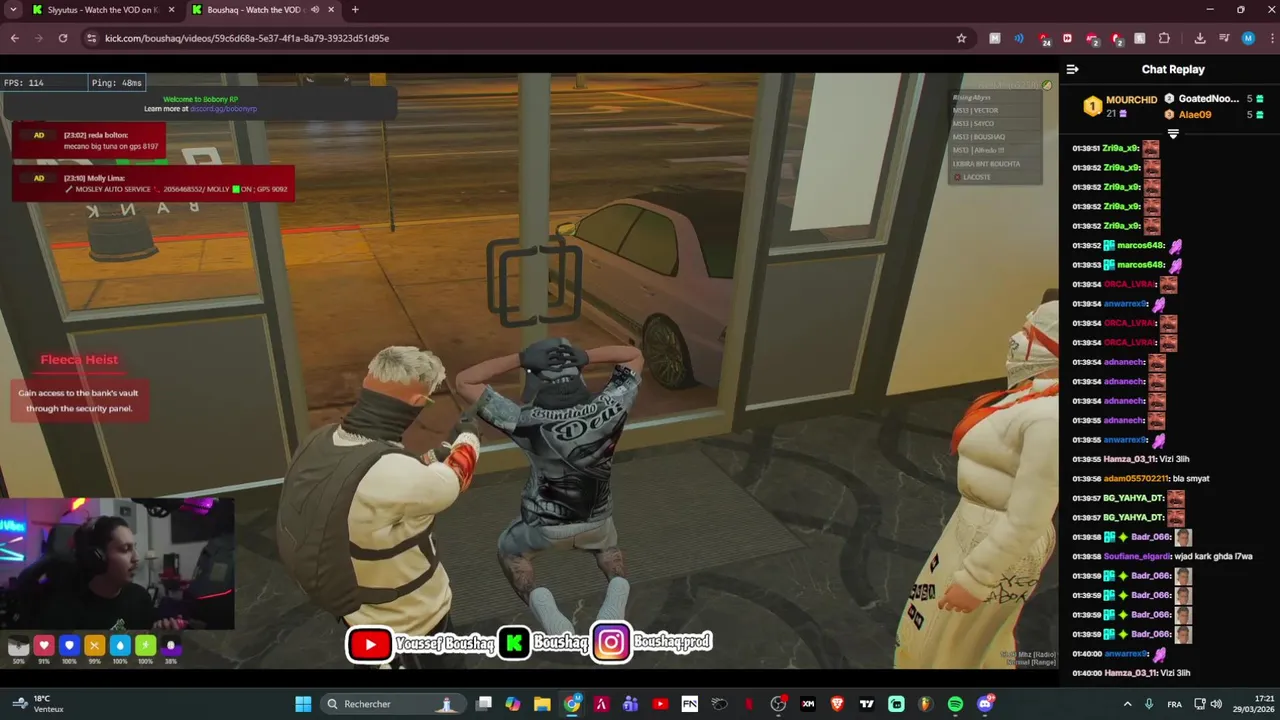View site information icon in address bar
The width and height of the screenshot is (1280, 720).
[92, 38]
